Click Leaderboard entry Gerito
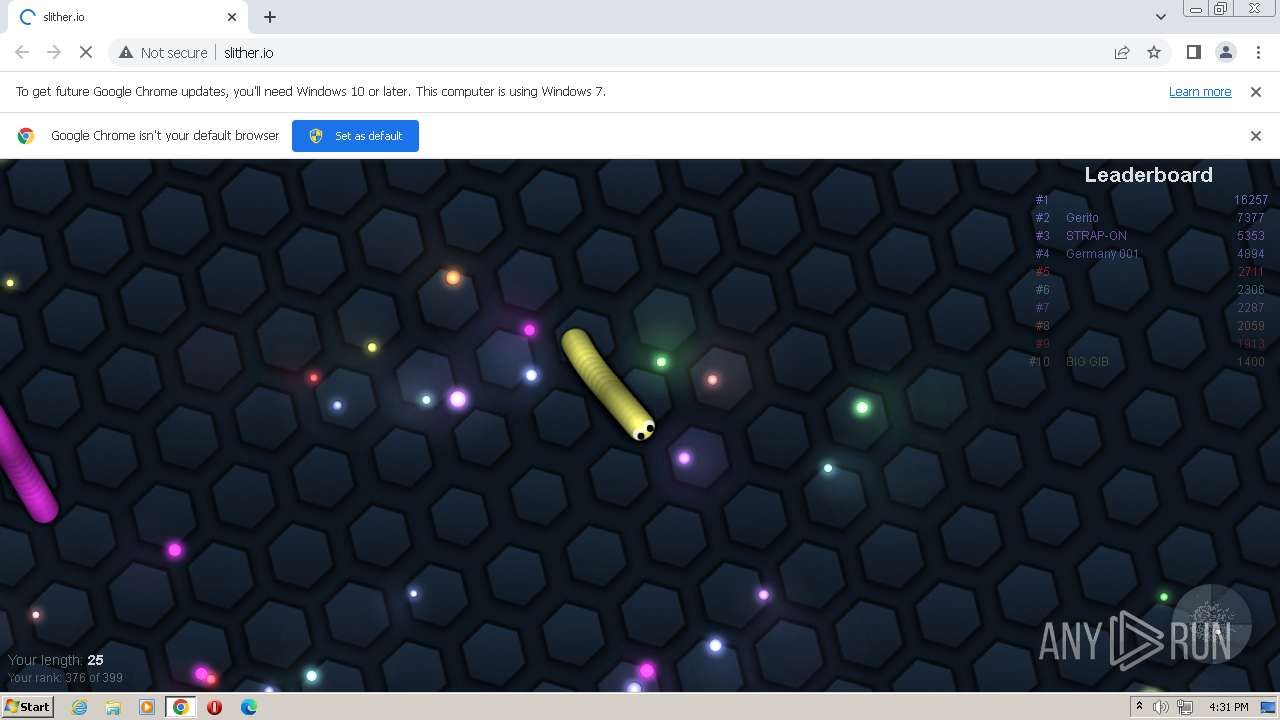Image resolution: width=1280 pixels, height=720 pixels. pos(1082,217)
